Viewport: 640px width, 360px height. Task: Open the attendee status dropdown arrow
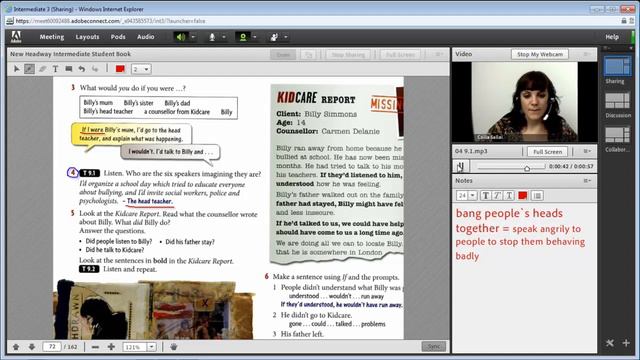pyautogui.click(x=286, y=37)
